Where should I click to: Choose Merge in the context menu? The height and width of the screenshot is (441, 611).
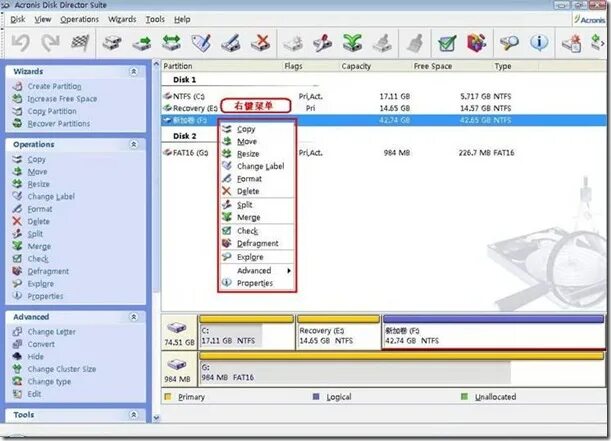point(256,217)
